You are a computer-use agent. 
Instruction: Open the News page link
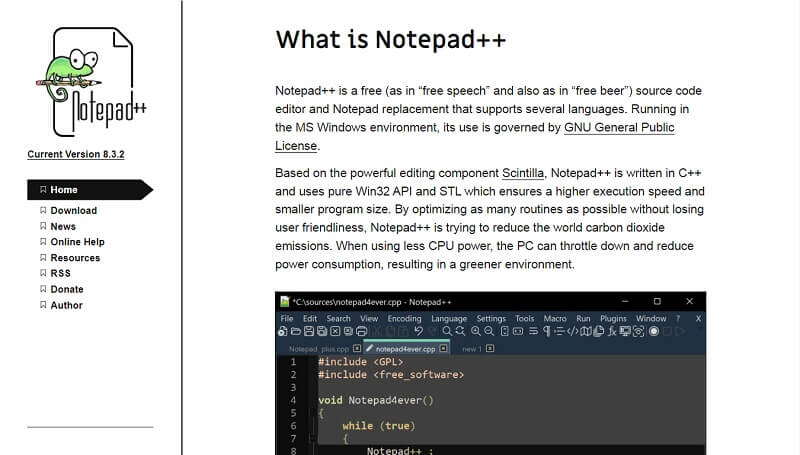click(x=63, y=226)
